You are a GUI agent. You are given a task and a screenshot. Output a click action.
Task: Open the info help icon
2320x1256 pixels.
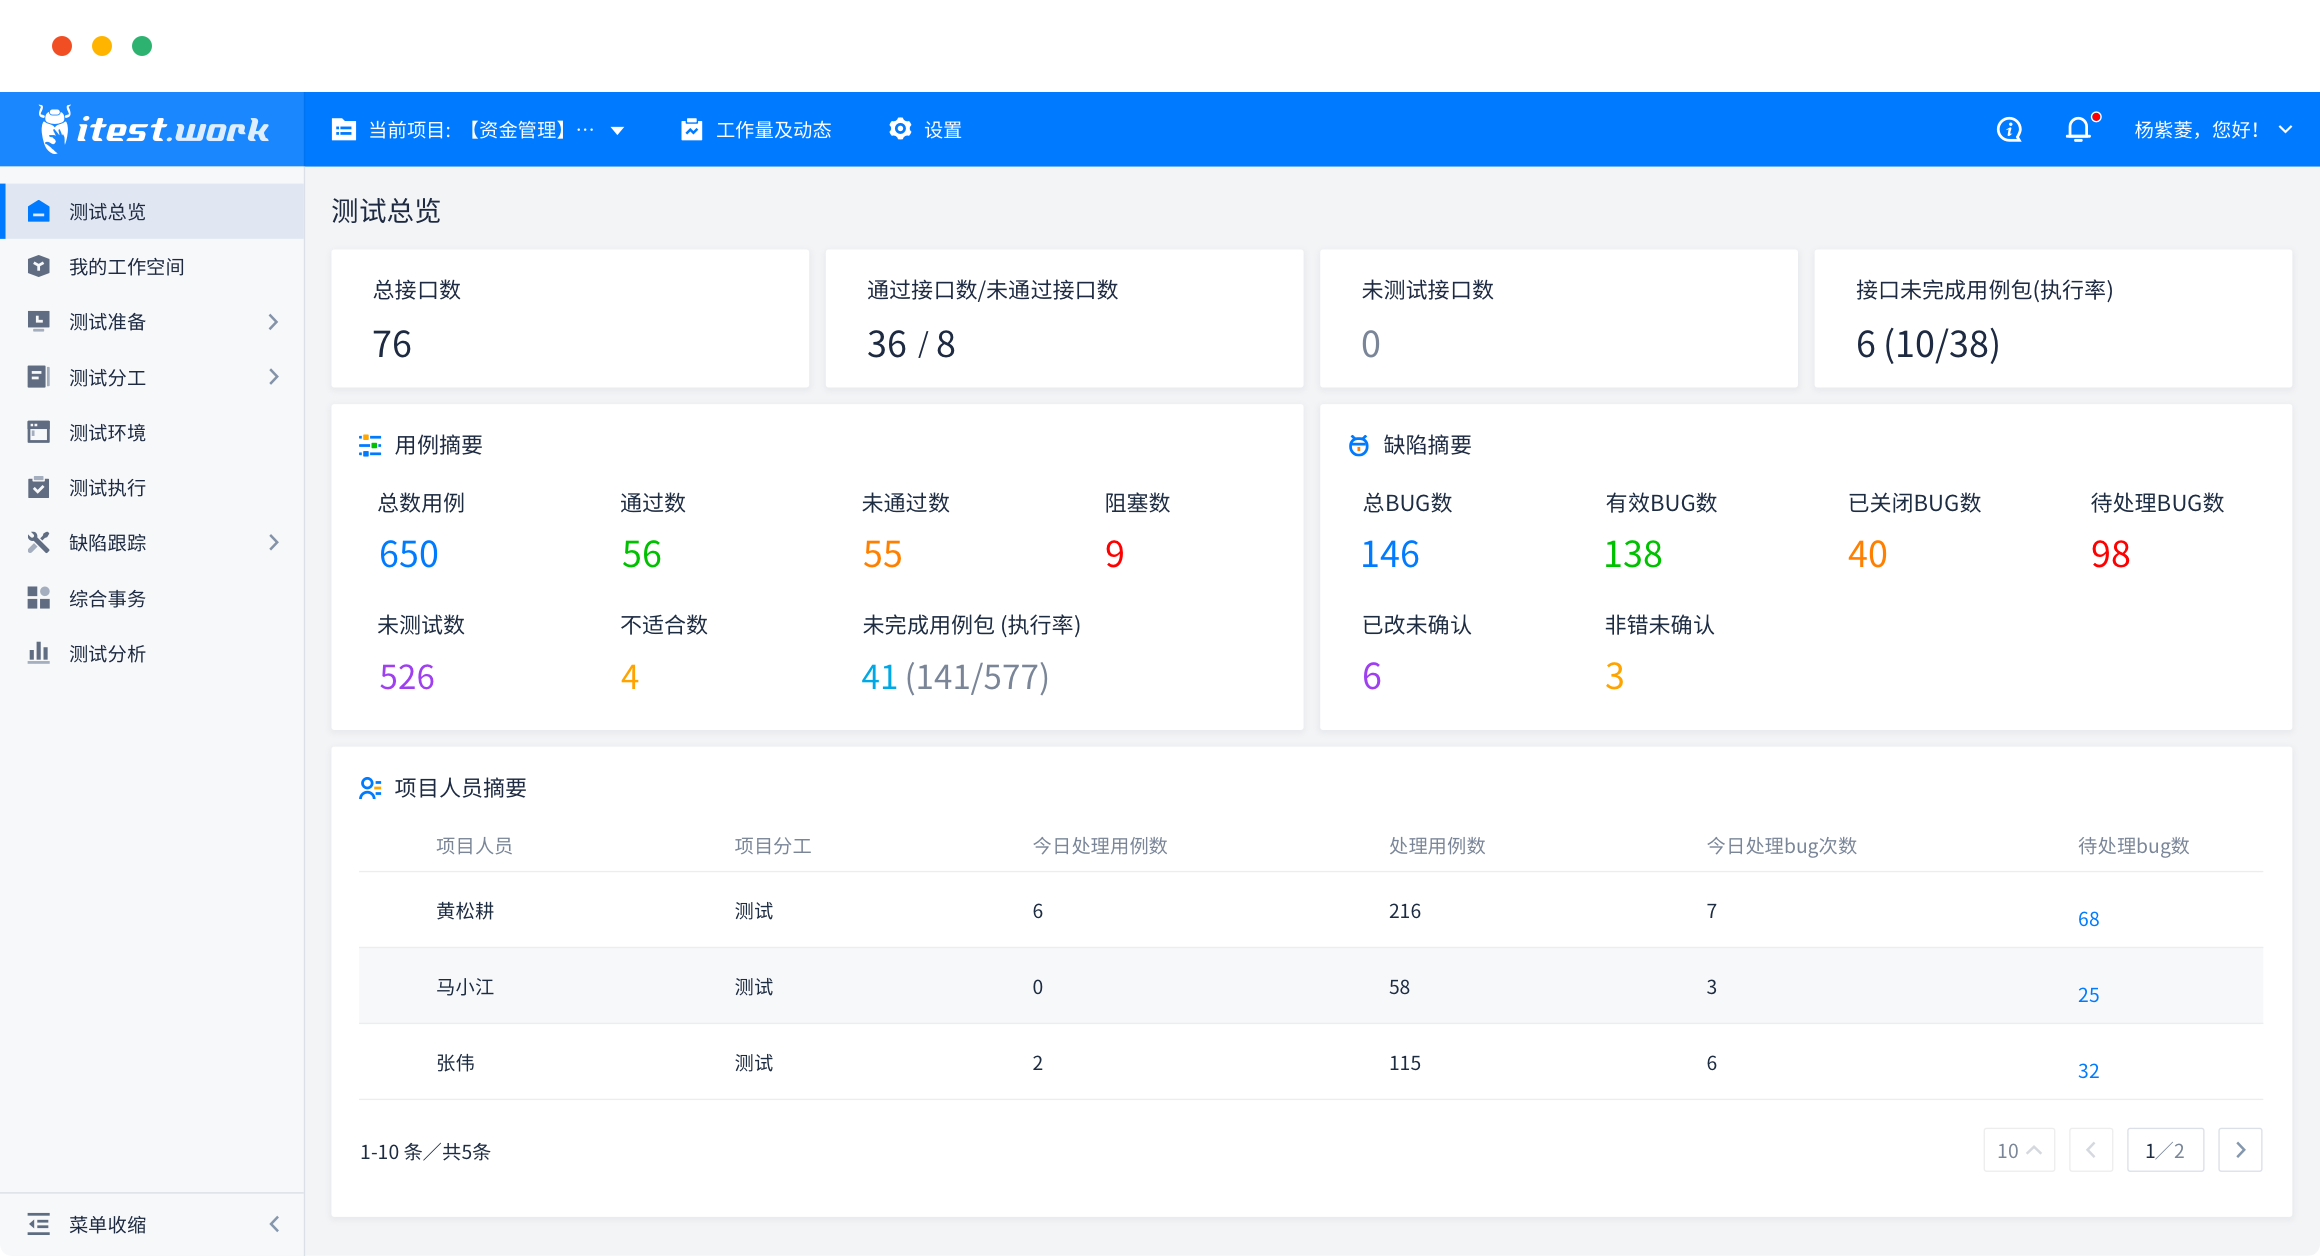click(2009, 130)
